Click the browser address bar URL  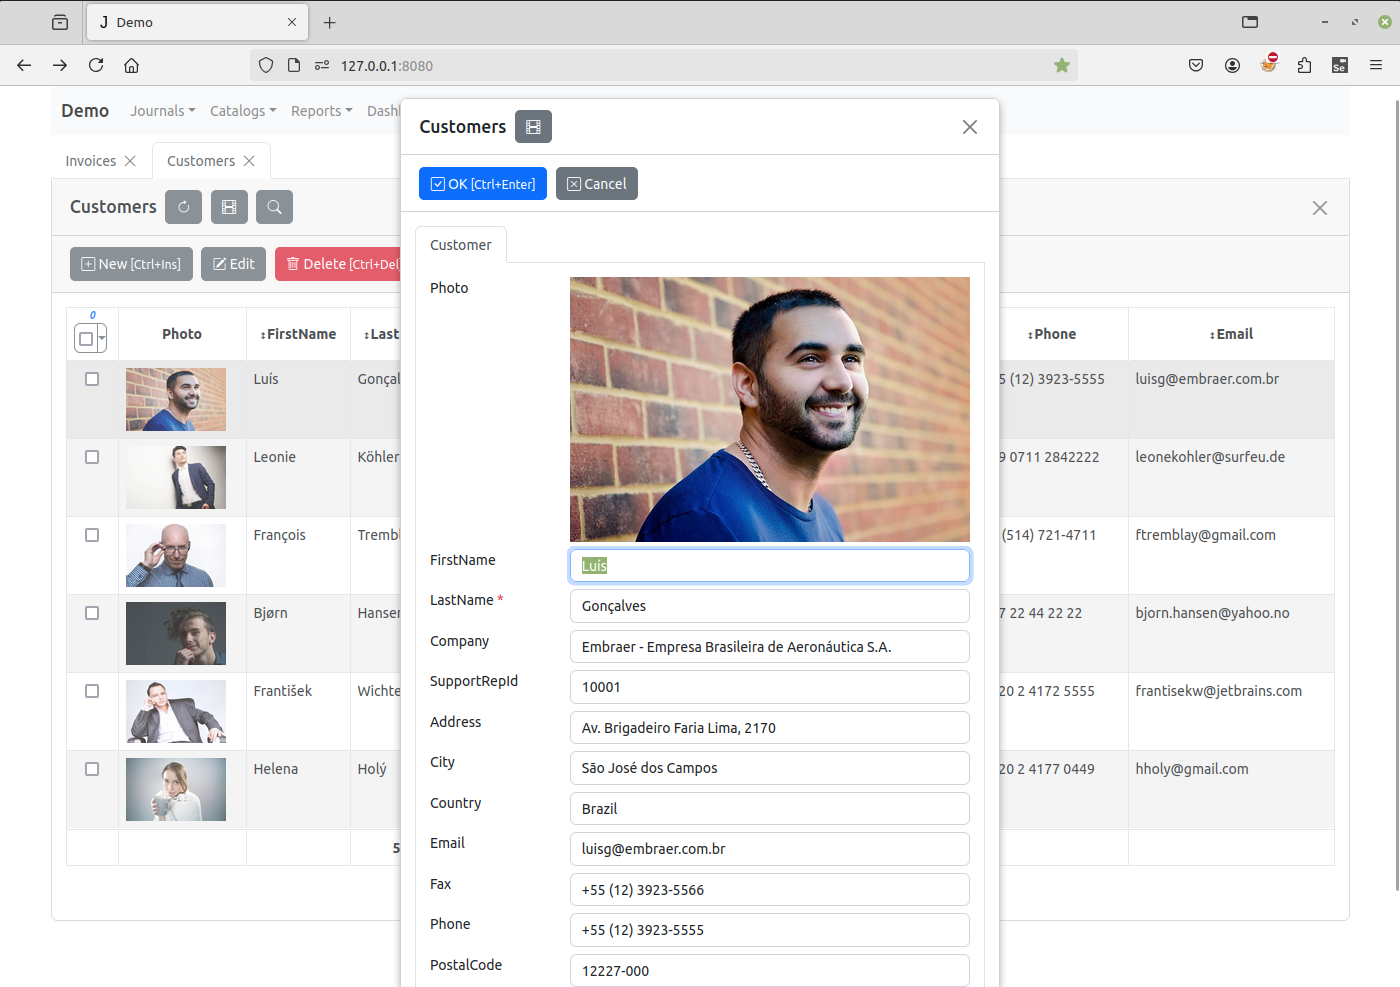pos(387,66)
